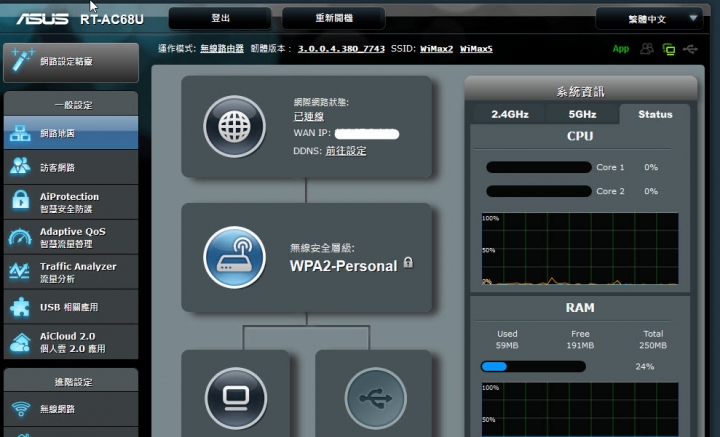Click the USB application puzzle icon
Screen dimensions: 720x437
point(20,307)
